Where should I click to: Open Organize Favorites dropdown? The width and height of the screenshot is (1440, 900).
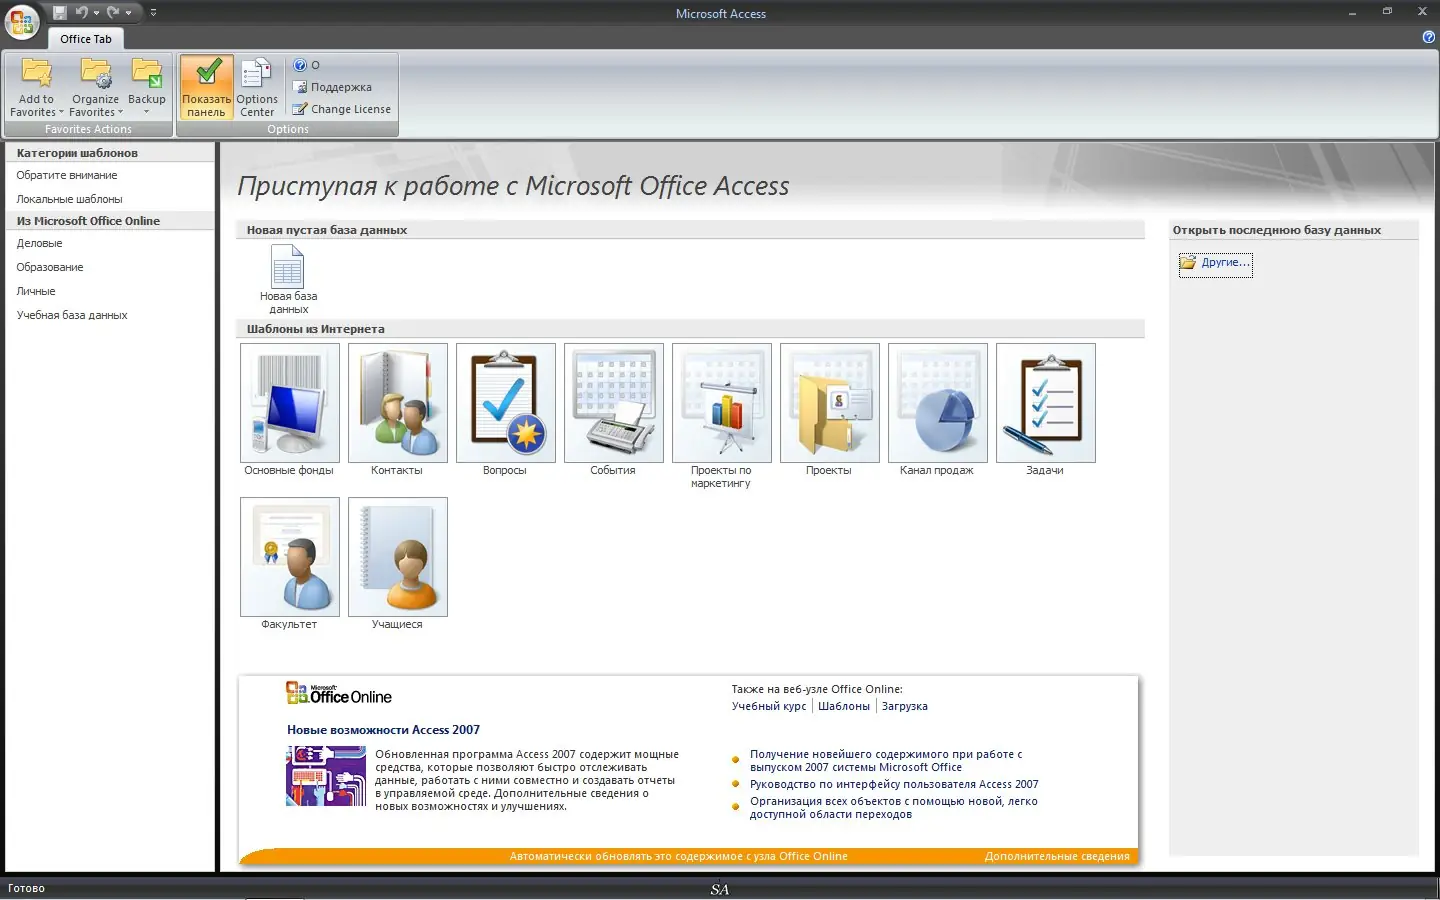coord(96,87)
